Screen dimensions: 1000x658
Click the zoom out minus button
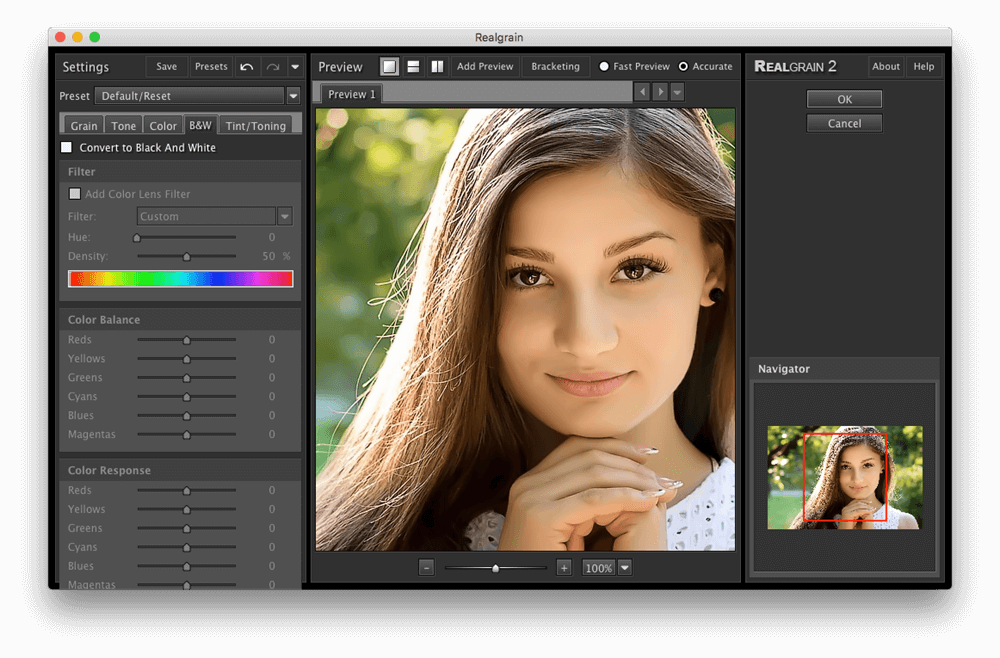click(427, 568)
